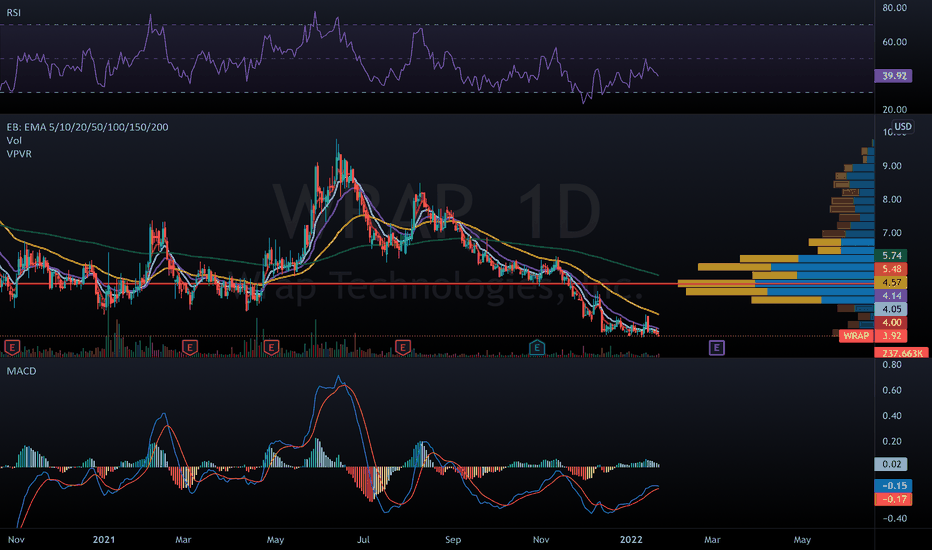This screenshot has height=550, width=932.
Task: Click the 3.92 last price label
Action: (x=891, y=336)
